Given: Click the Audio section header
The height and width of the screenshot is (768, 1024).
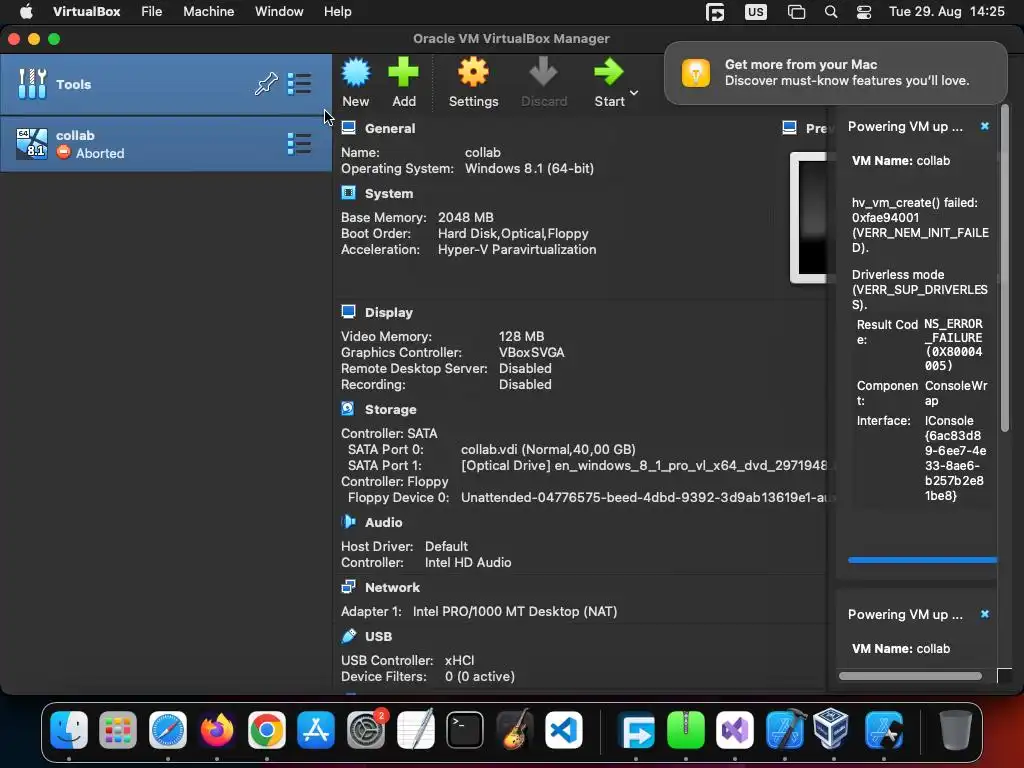Looking at the screenshot, I should pos(383,522).
